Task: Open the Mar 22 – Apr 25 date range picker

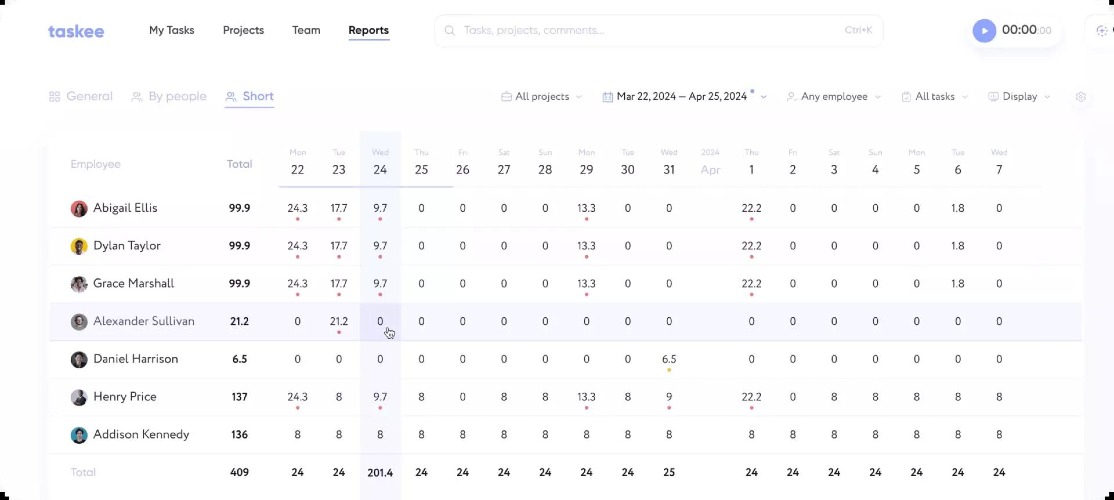Action: click(684, 97)
